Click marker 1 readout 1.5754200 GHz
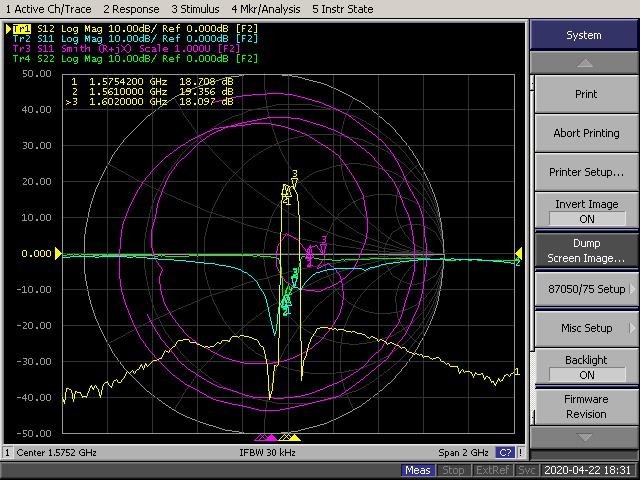 (x=152, y=82)
